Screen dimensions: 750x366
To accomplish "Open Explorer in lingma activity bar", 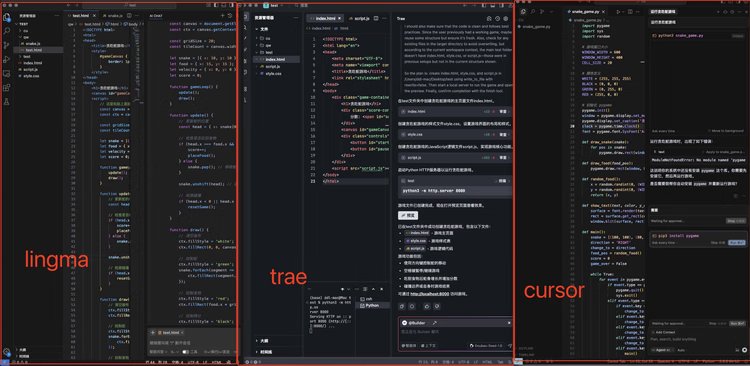I will pos(7,18).
